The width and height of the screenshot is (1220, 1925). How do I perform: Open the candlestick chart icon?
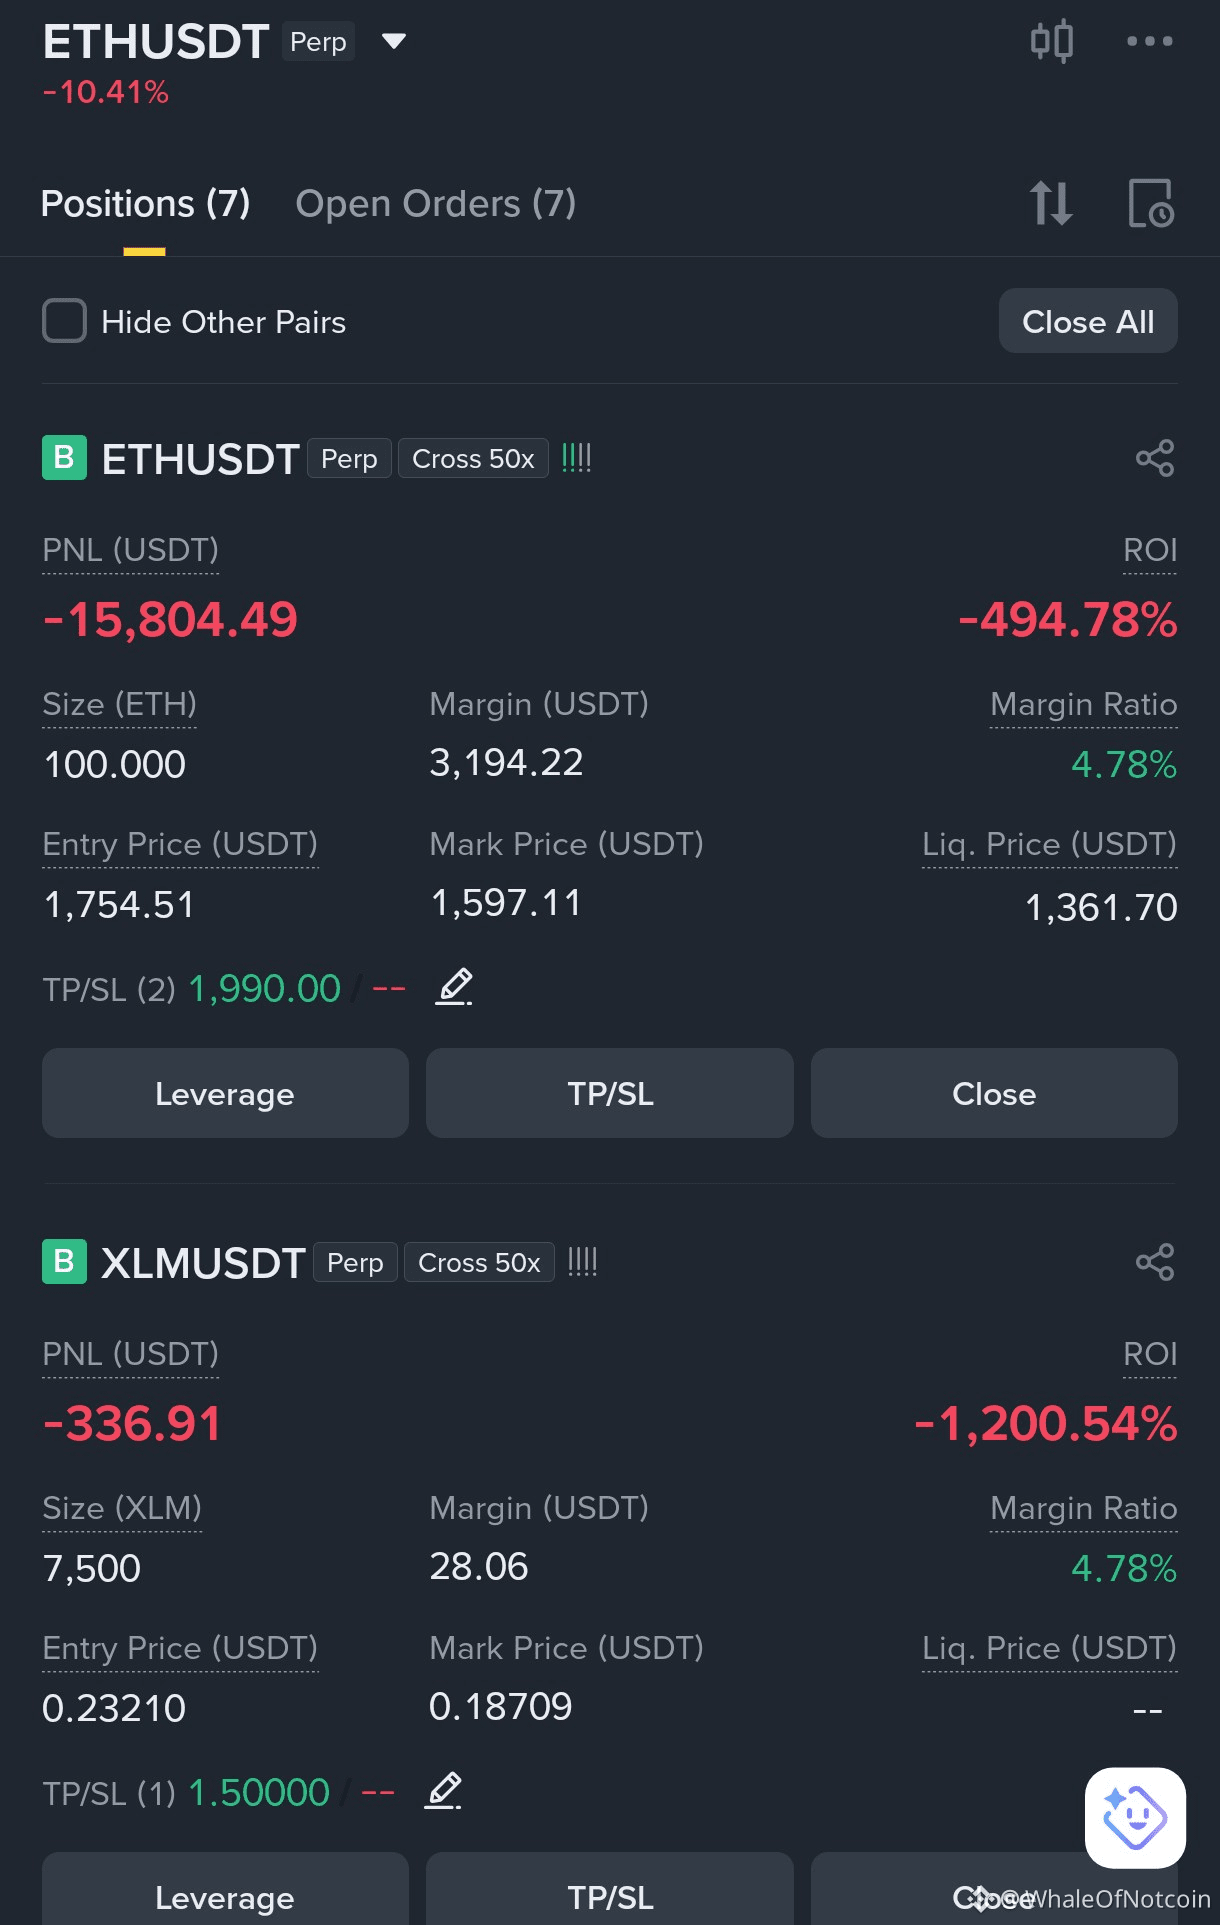coord(1051,41)
